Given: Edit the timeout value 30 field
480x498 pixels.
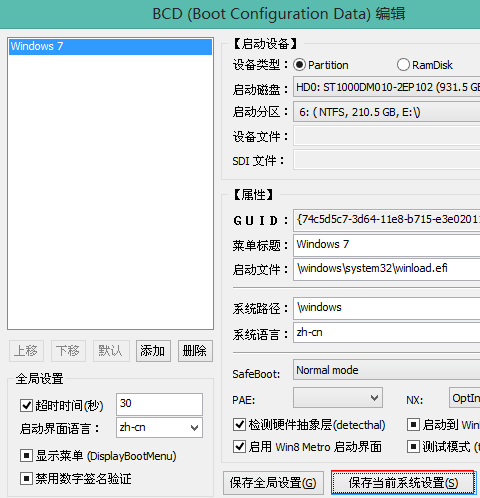Looking at the screenshot, I should [x=159, y=404].
